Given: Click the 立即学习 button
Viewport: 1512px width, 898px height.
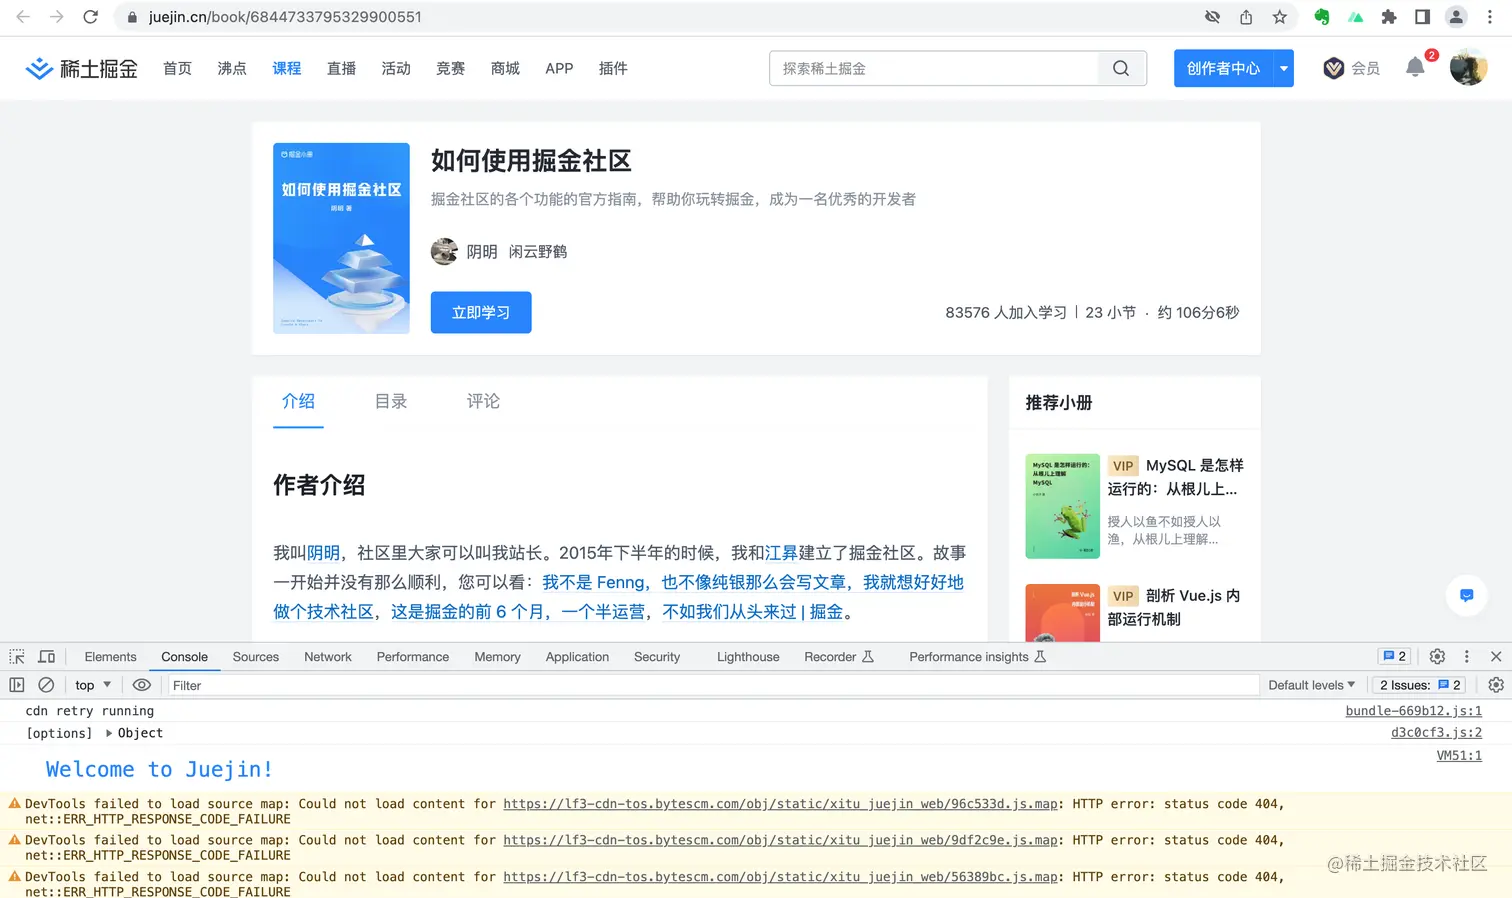Looking at the screenshot, I should (x=481, y=312).
